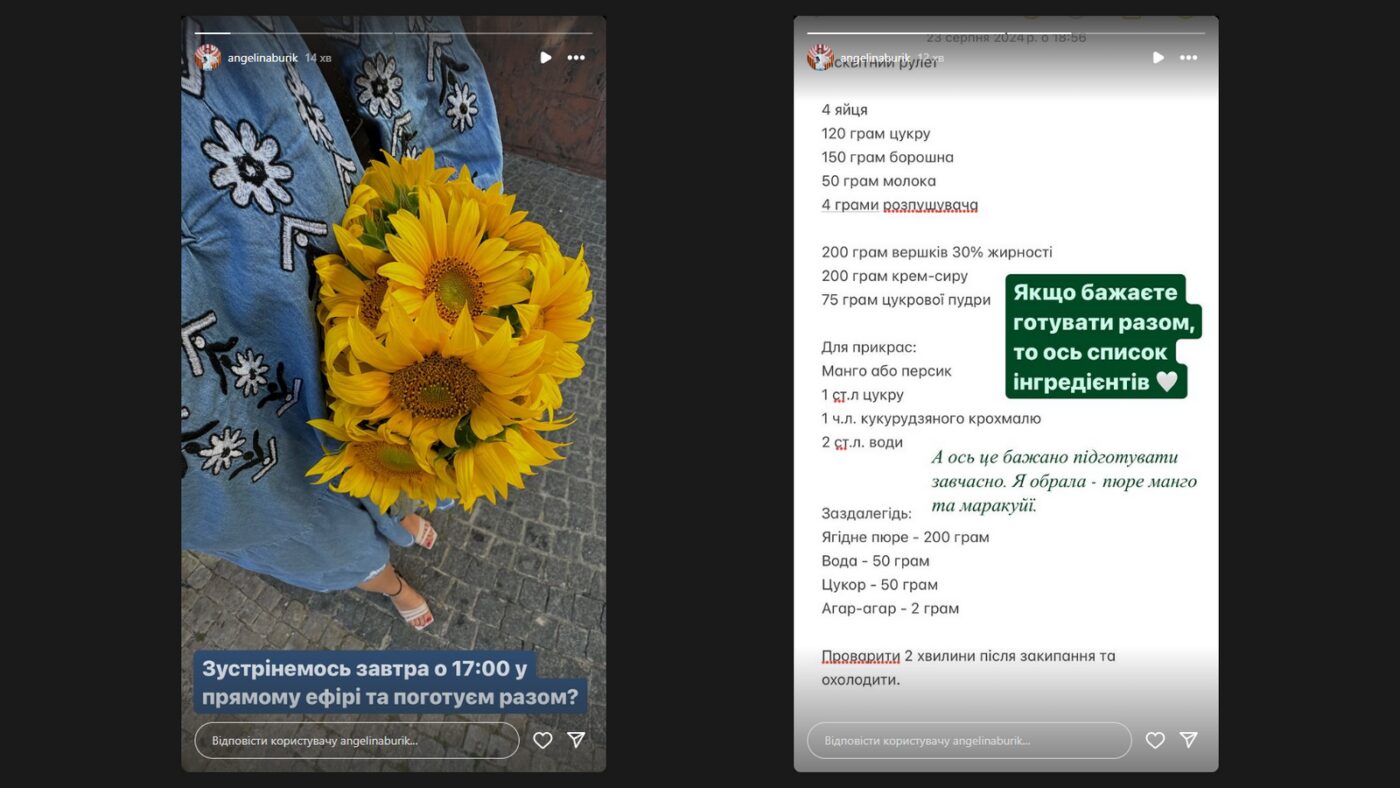Viewport: 1400px width, 788px height.
Task: Click '4 грами розпушувача' line
Action: coord(900,205)
